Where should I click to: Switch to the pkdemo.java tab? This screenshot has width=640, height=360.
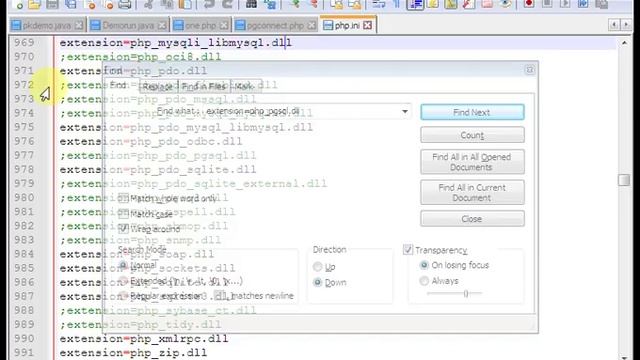tap(47, 25)
